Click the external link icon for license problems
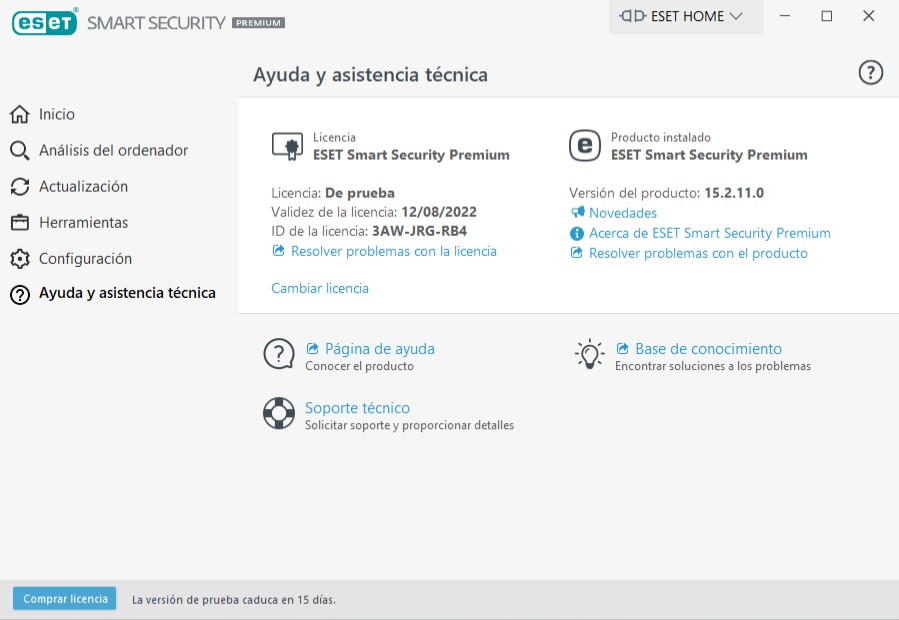Screen dimensions: 899x620 click(279, 251)
